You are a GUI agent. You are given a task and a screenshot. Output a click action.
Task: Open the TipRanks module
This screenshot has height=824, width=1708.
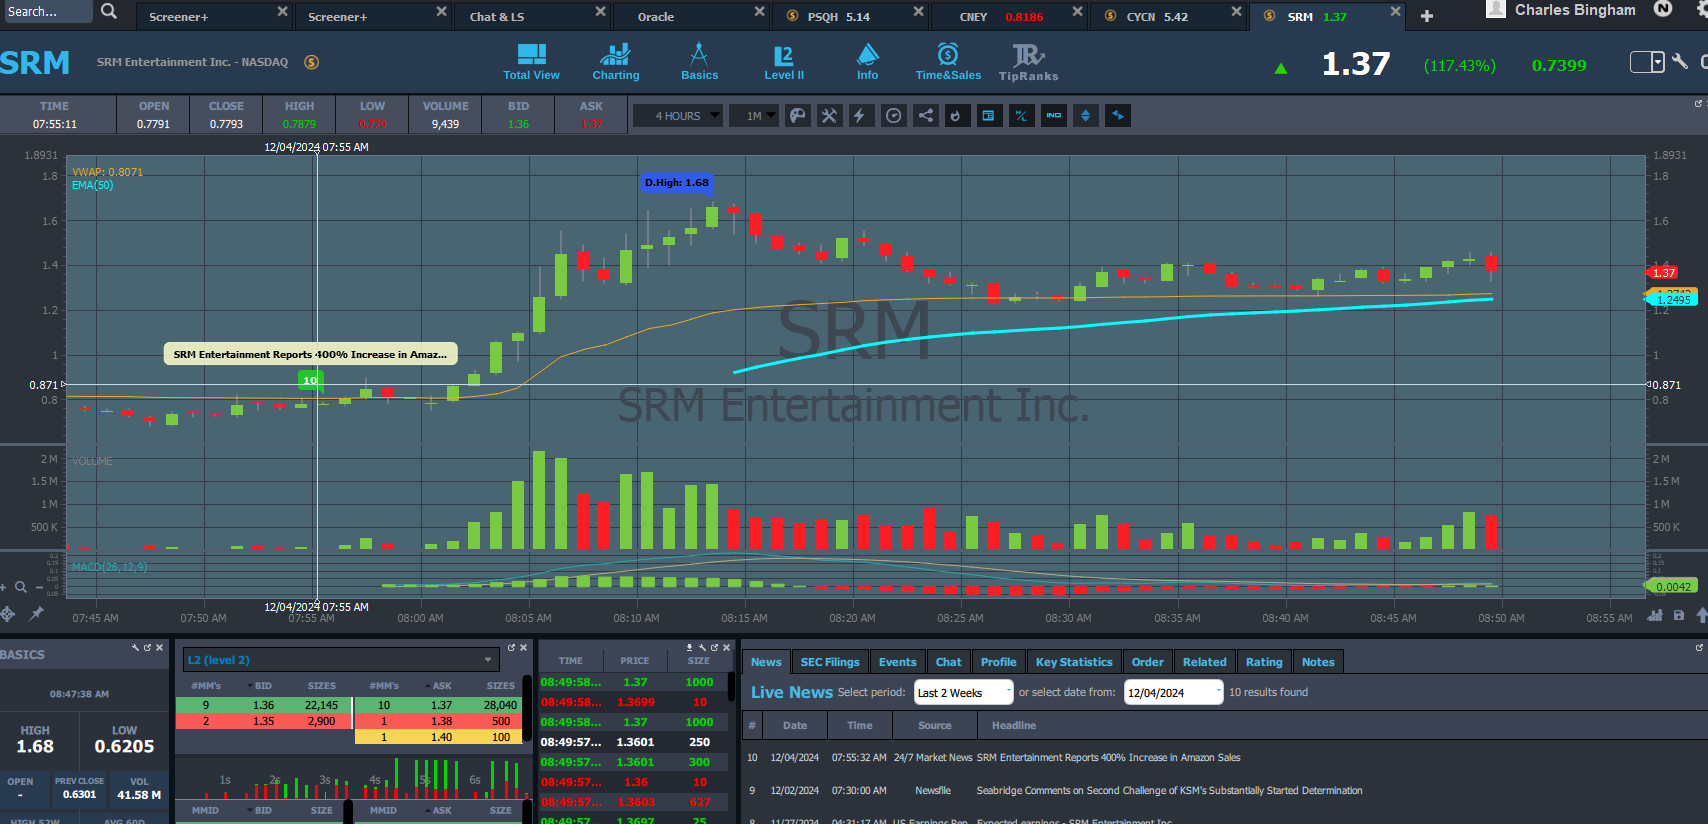pos(1028,62)
